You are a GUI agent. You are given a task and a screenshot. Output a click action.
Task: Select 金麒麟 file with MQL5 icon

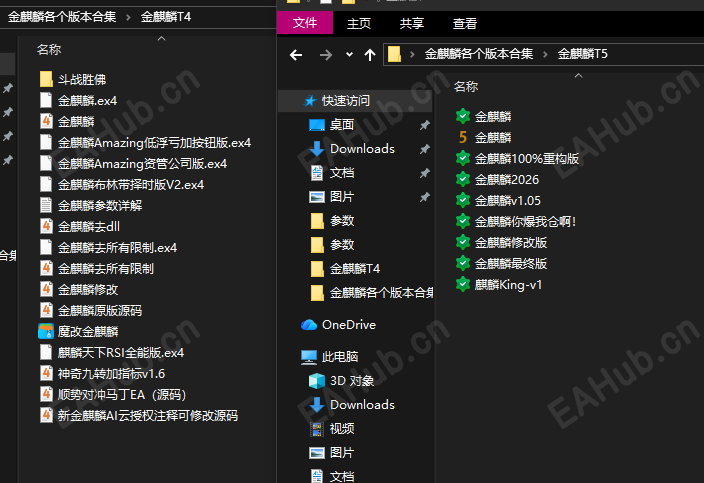[x=483, y=138]
